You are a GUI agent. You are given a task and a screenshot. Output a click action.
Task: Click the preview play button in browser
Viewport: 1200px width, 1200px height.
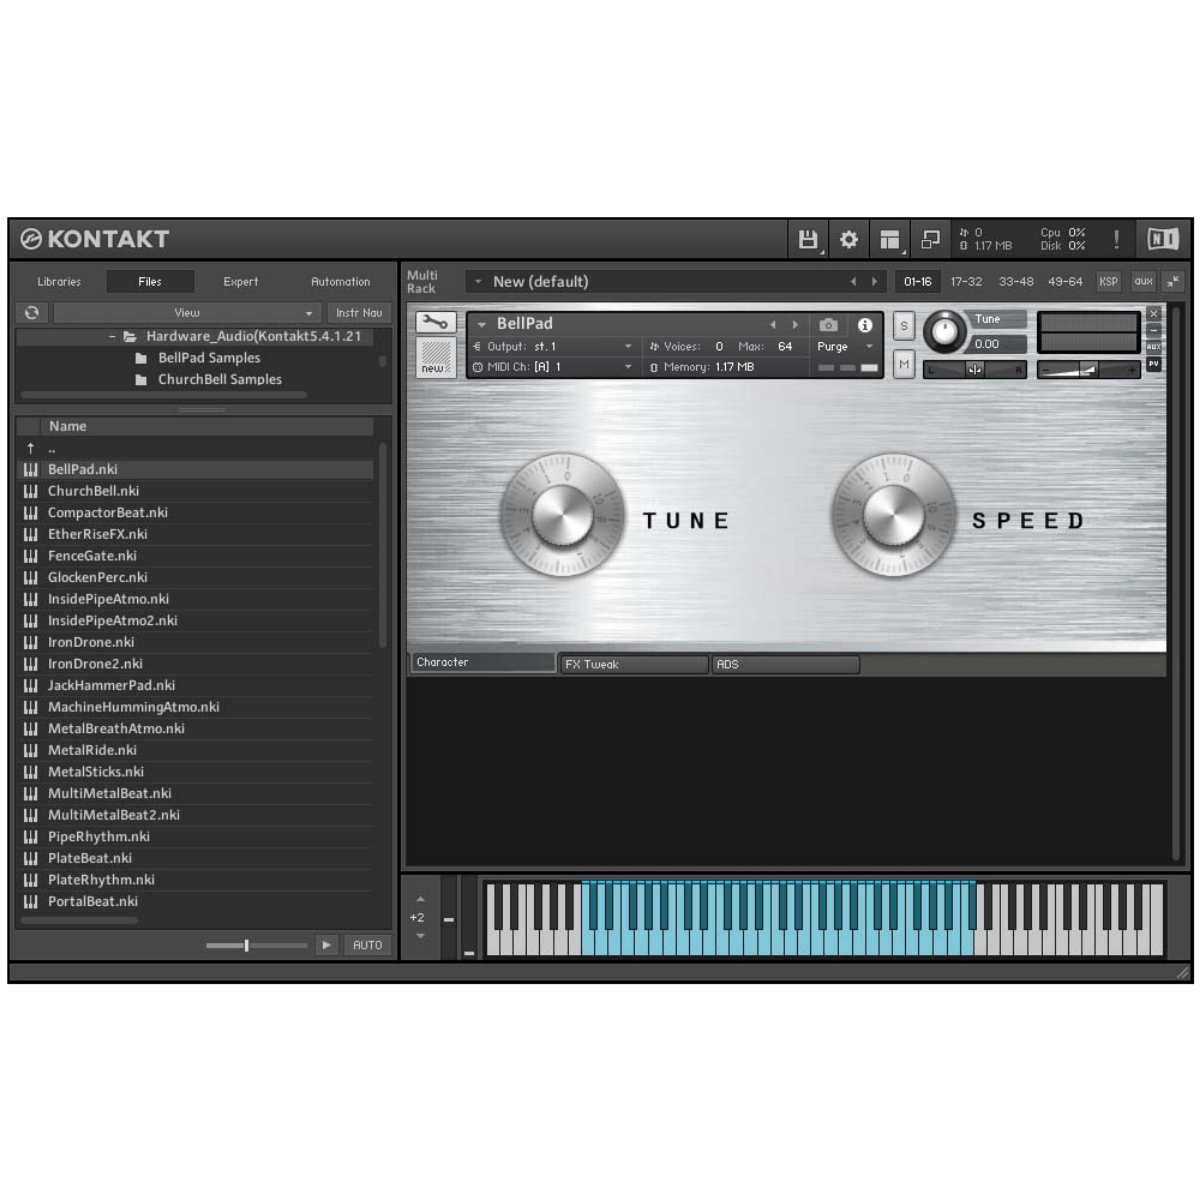pyautogui.click(x=326, y=945)
